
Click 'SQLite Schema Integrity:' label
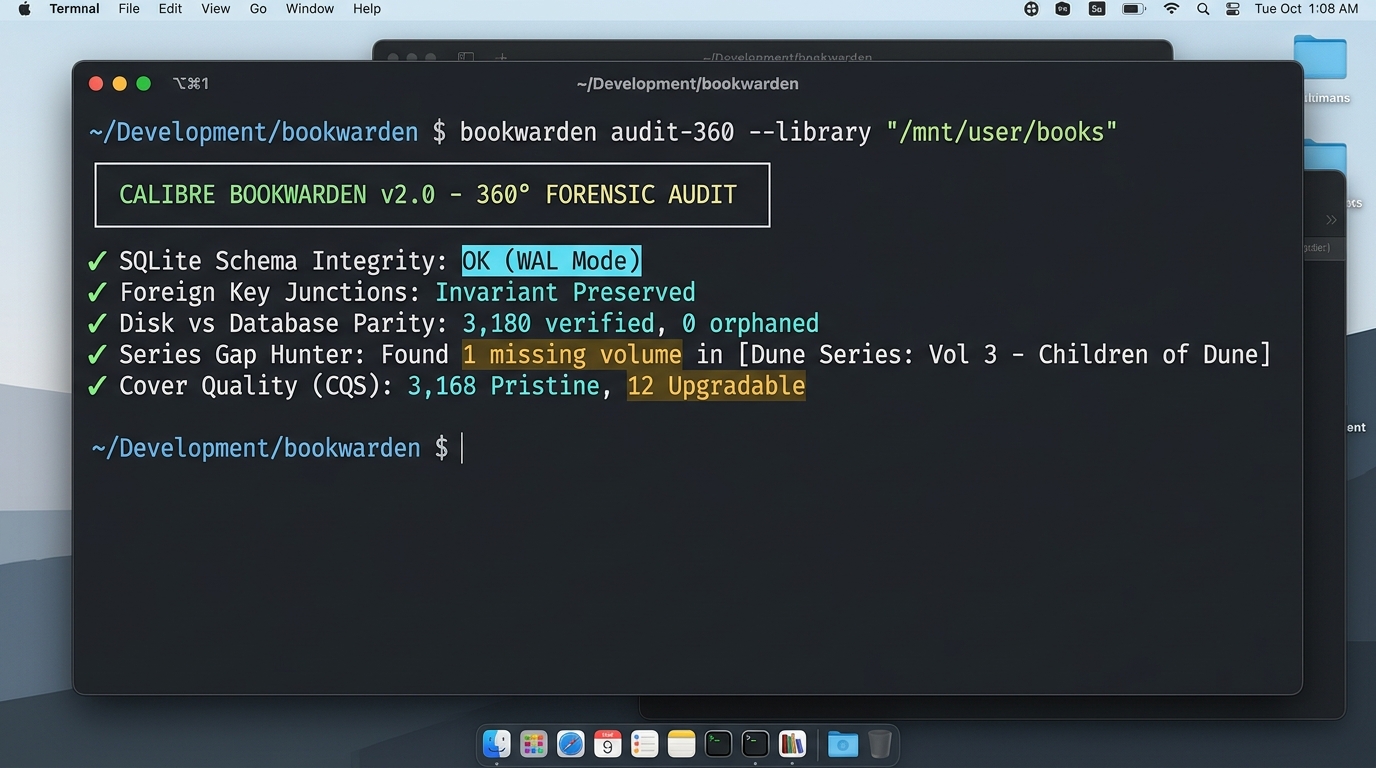(283, 261)
